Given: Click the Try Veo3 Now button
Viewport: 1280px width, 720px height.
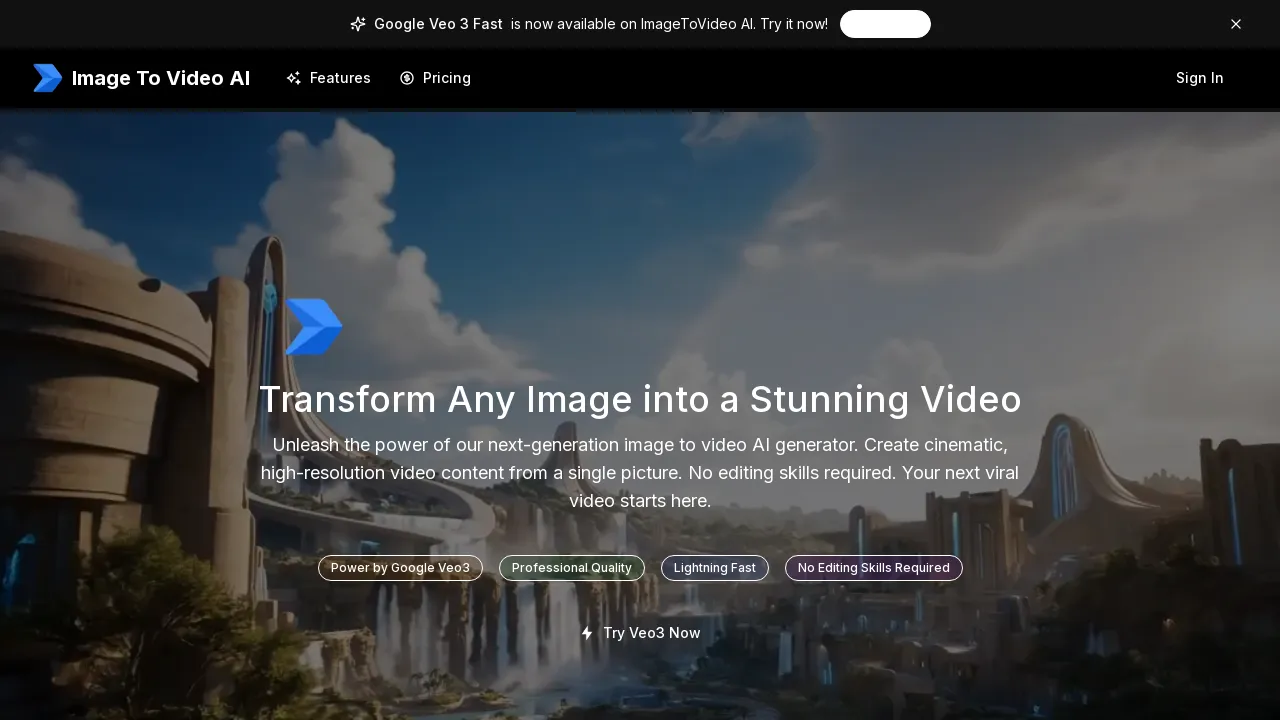Looking at the screenshot, I should point(640,633).
